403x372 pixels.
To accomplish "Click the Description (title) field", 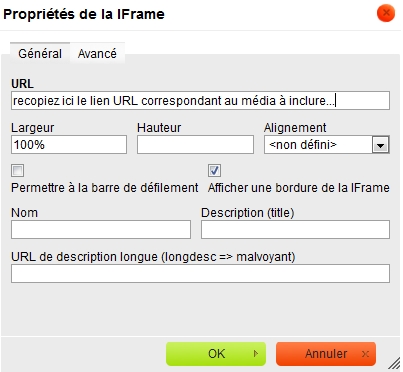I will [295, 229].
